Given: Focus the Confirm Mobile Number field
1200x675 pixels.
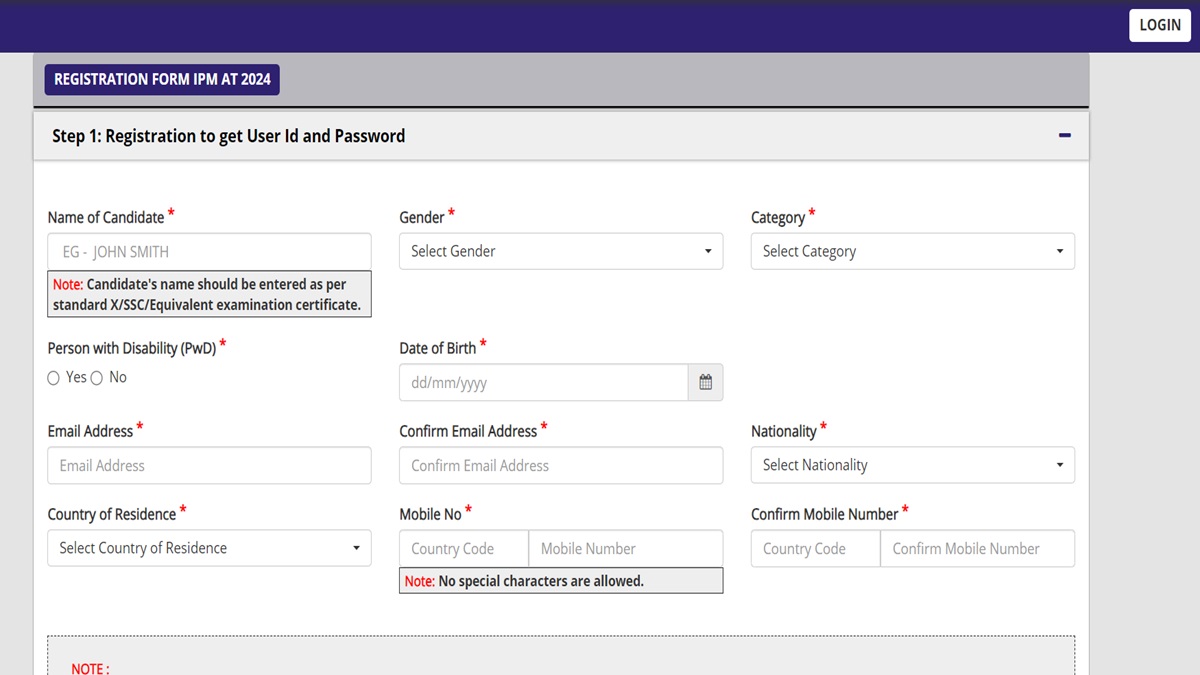Looking at the screenshot, I should (978, 548).
